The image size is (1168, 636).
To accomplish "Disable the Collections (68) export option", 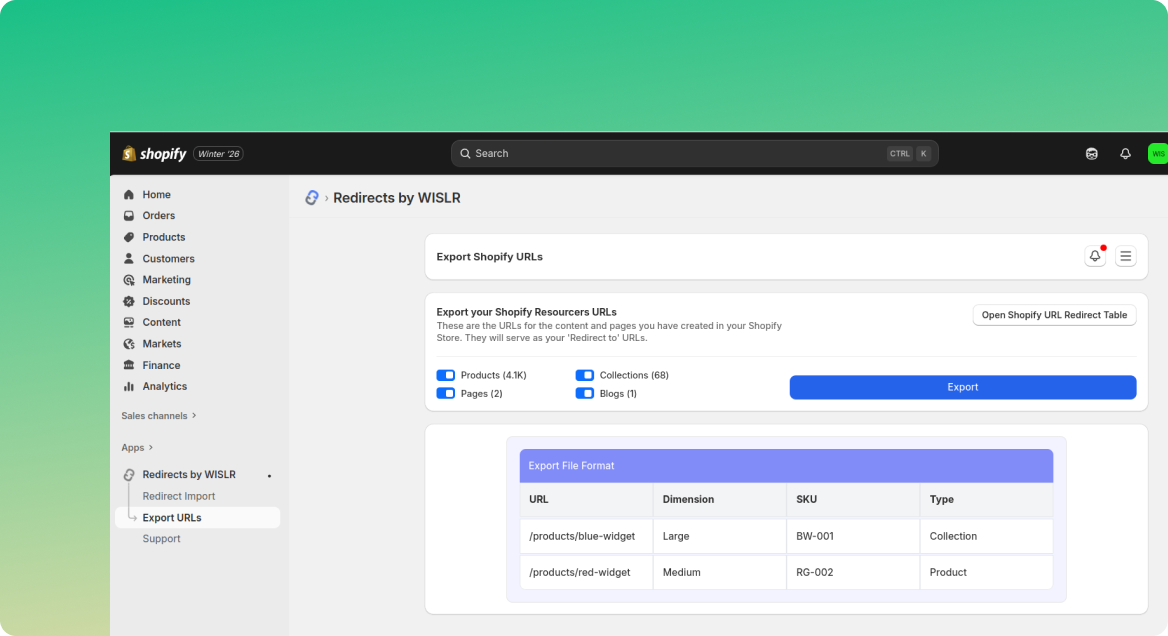I will click(584, 374).
